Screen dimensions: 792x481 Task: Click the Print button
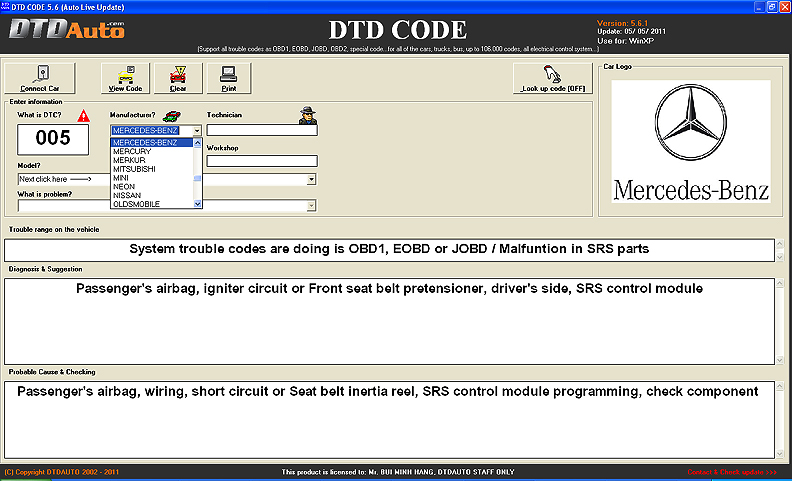[x=229, y=78]
